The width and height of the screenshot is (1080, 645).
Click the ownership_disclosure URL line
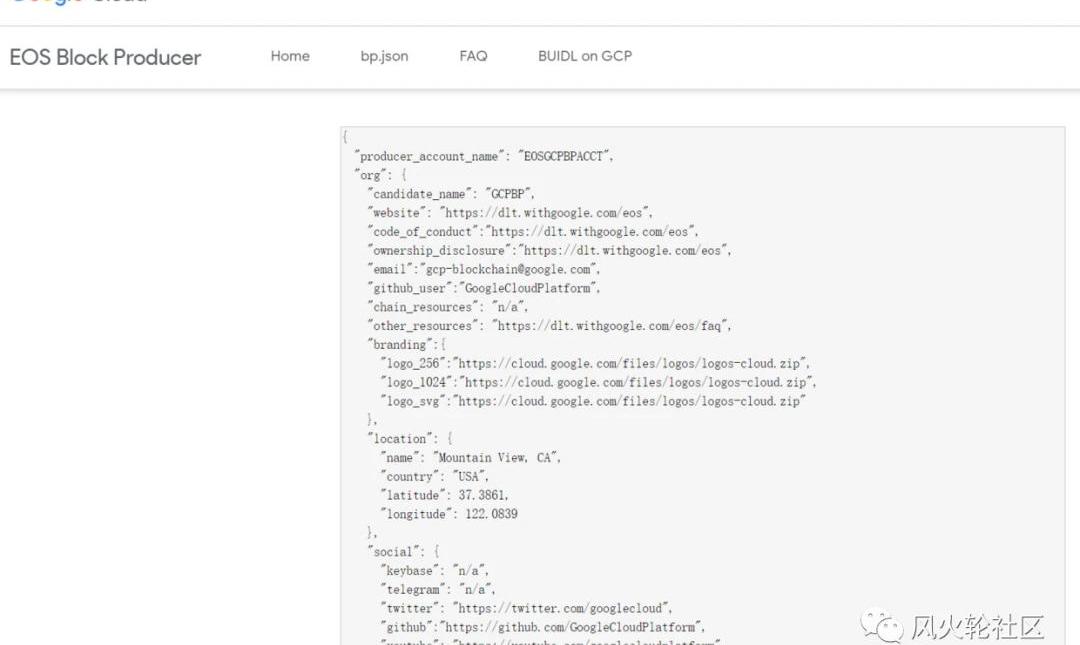coord(549,251)
